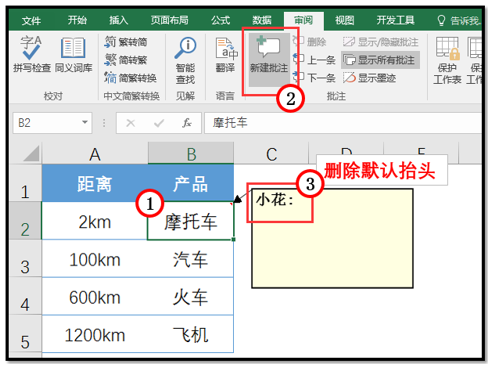Select row 1 header
489x366 pixels.
pyautogui.click(x=25, y=183)
